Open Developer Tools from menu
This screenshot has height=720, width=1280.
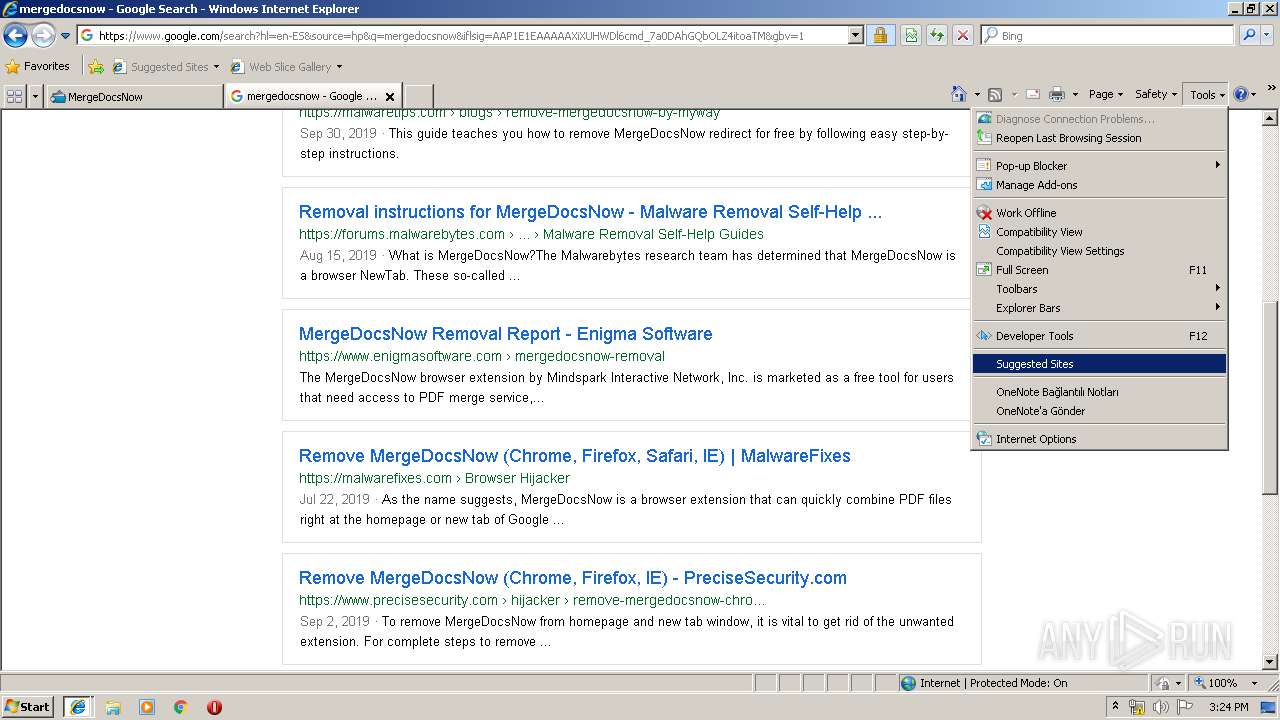(x=1099, y=336)
